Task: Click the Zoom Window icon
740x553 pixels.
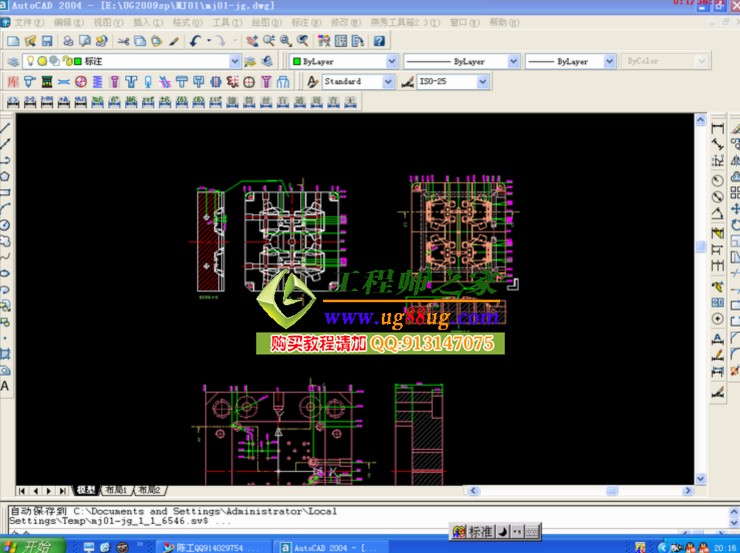Action: (286, 41)
